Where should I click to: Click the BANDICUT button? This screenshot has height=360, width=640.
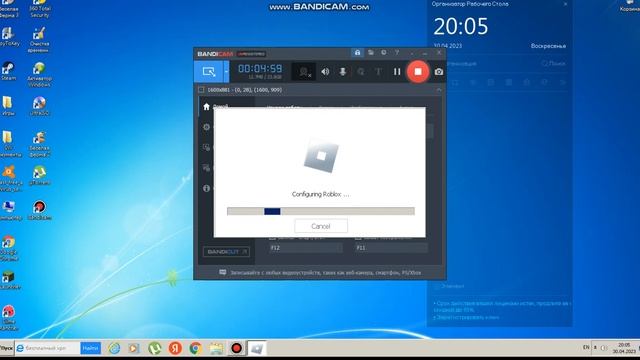click(x=227, y=252)
